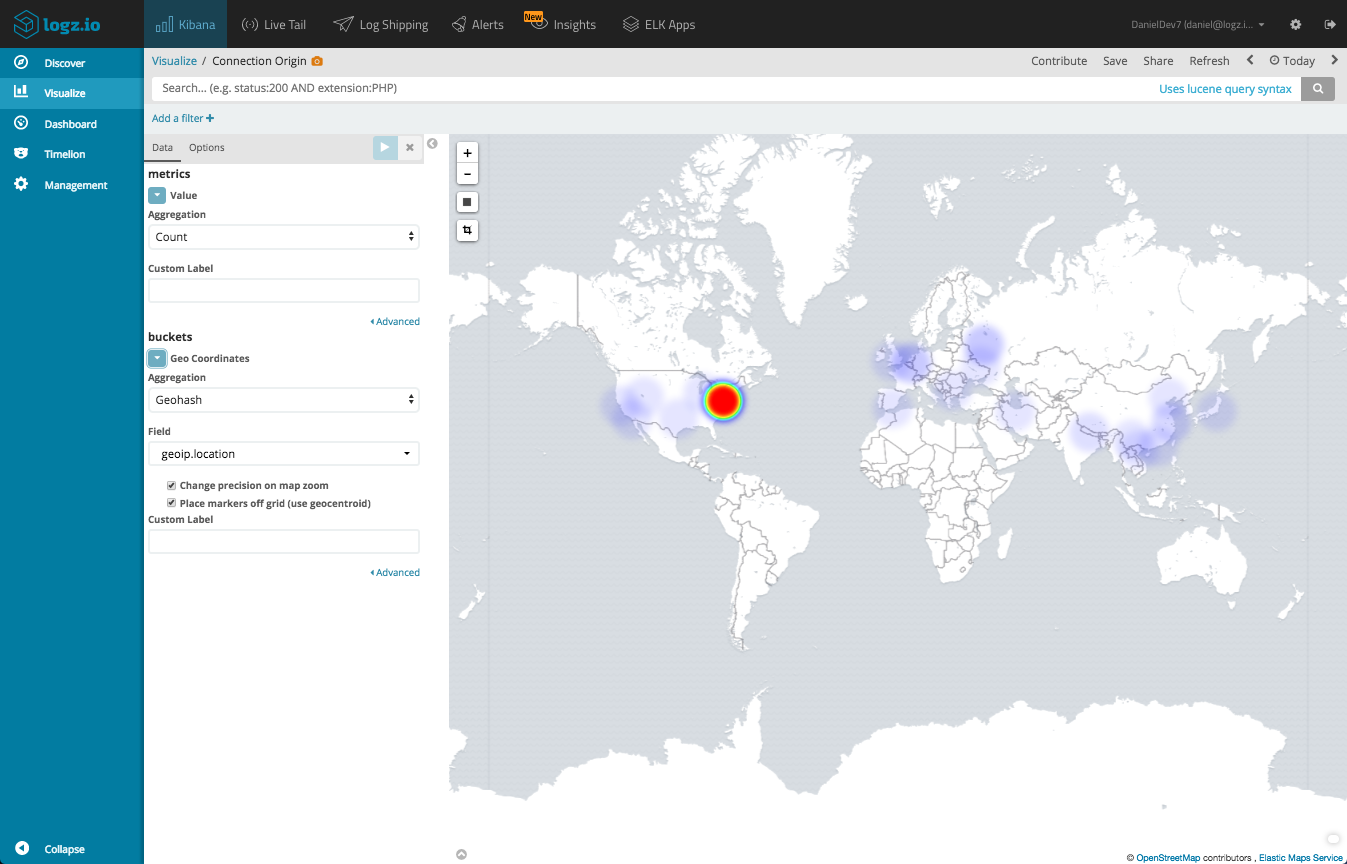Switch to the Options tab
The height and width of the screenshot is (864, 1347).
[x=207, y=147]
